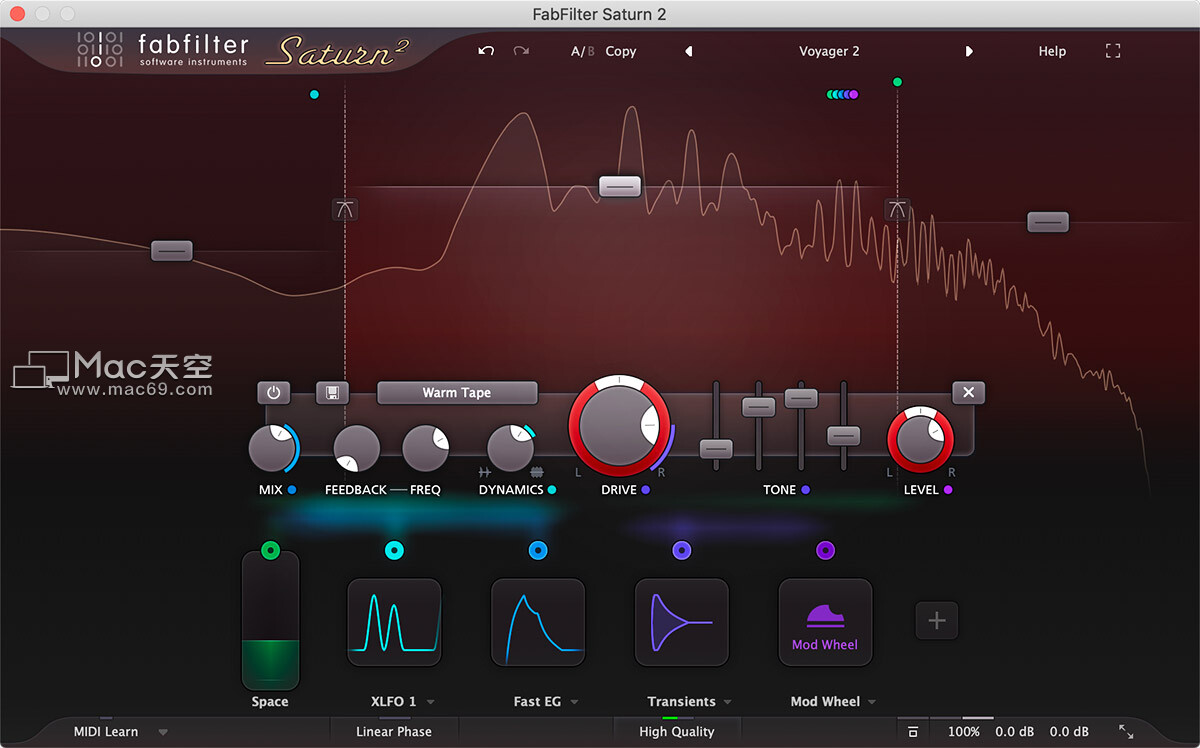Click the Mod Wheel source tile

click(x=825, y=622)
